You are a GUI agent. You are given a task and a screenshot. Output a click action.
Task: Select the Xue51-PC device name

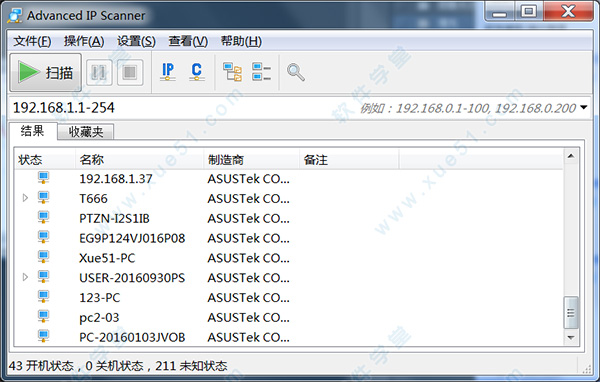(x=107, y=258)
